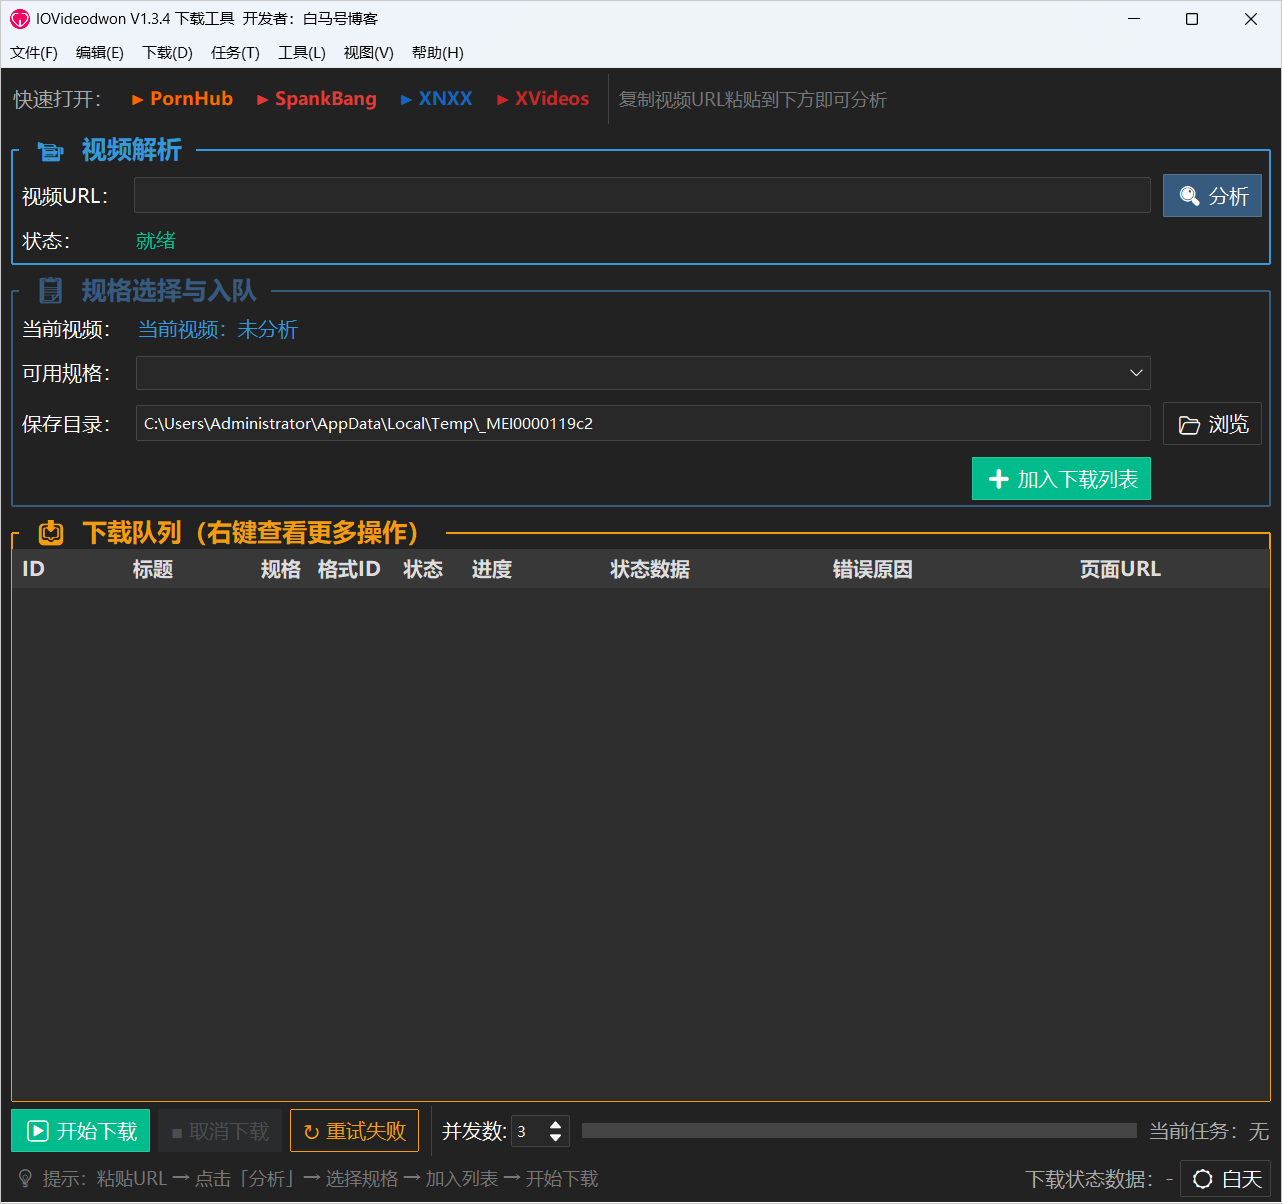Open the 任务(T) menu
Screen dimensions: 1282x1204
point(235,53)
